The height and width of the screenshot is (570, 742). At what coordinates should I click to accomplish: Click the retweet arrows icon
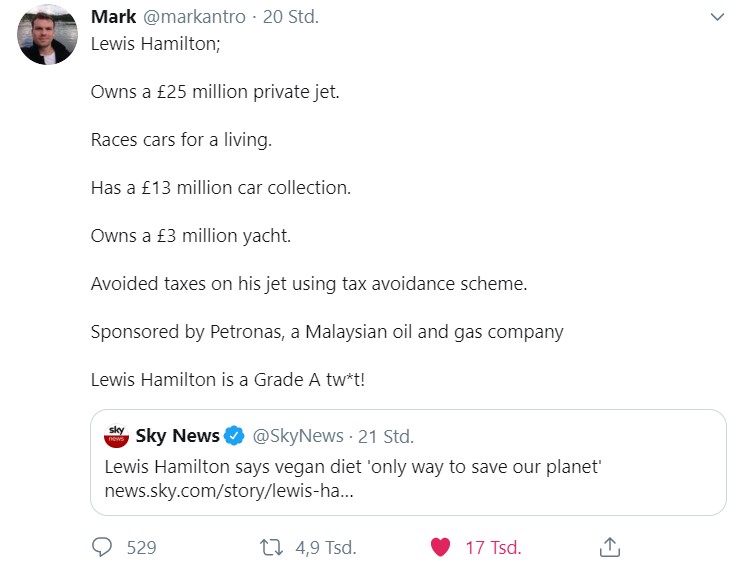click(271, 547)
